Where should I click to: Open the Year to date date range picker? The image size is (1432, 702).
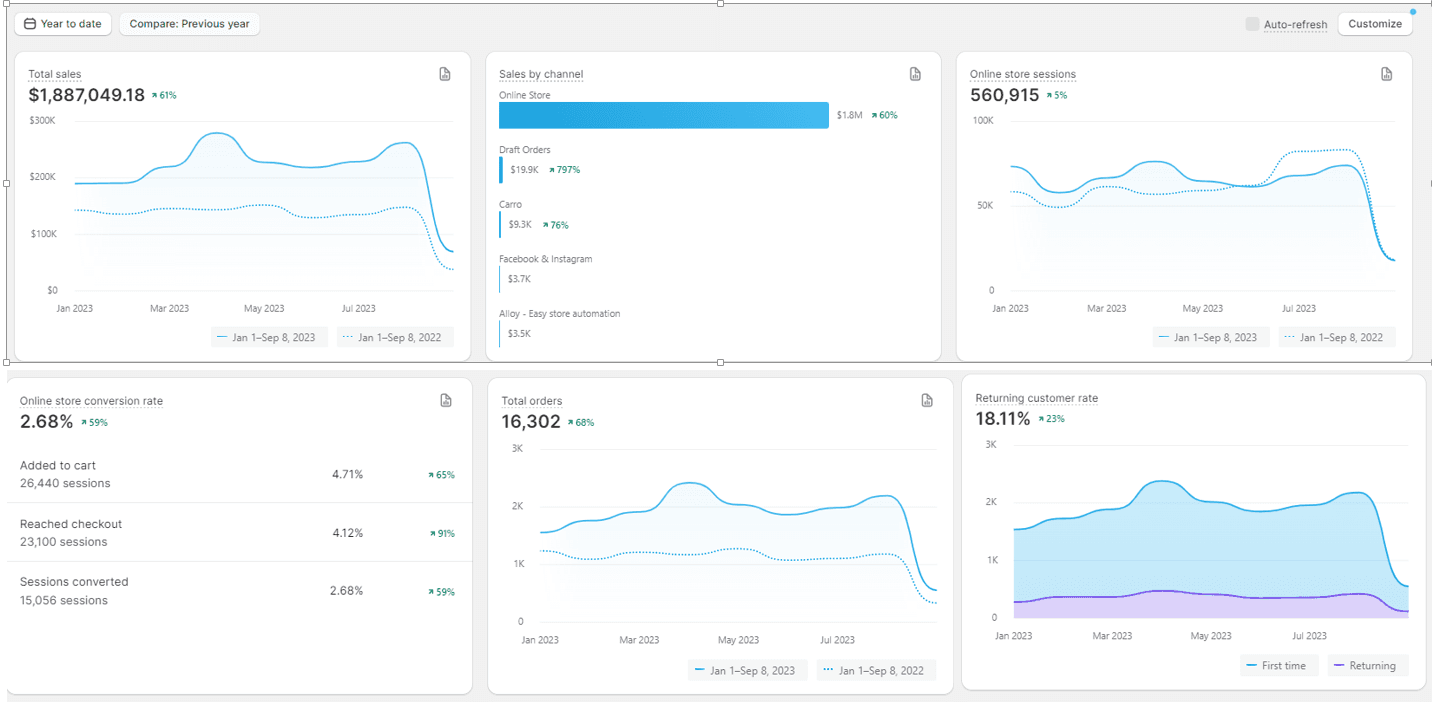(63, 23)
